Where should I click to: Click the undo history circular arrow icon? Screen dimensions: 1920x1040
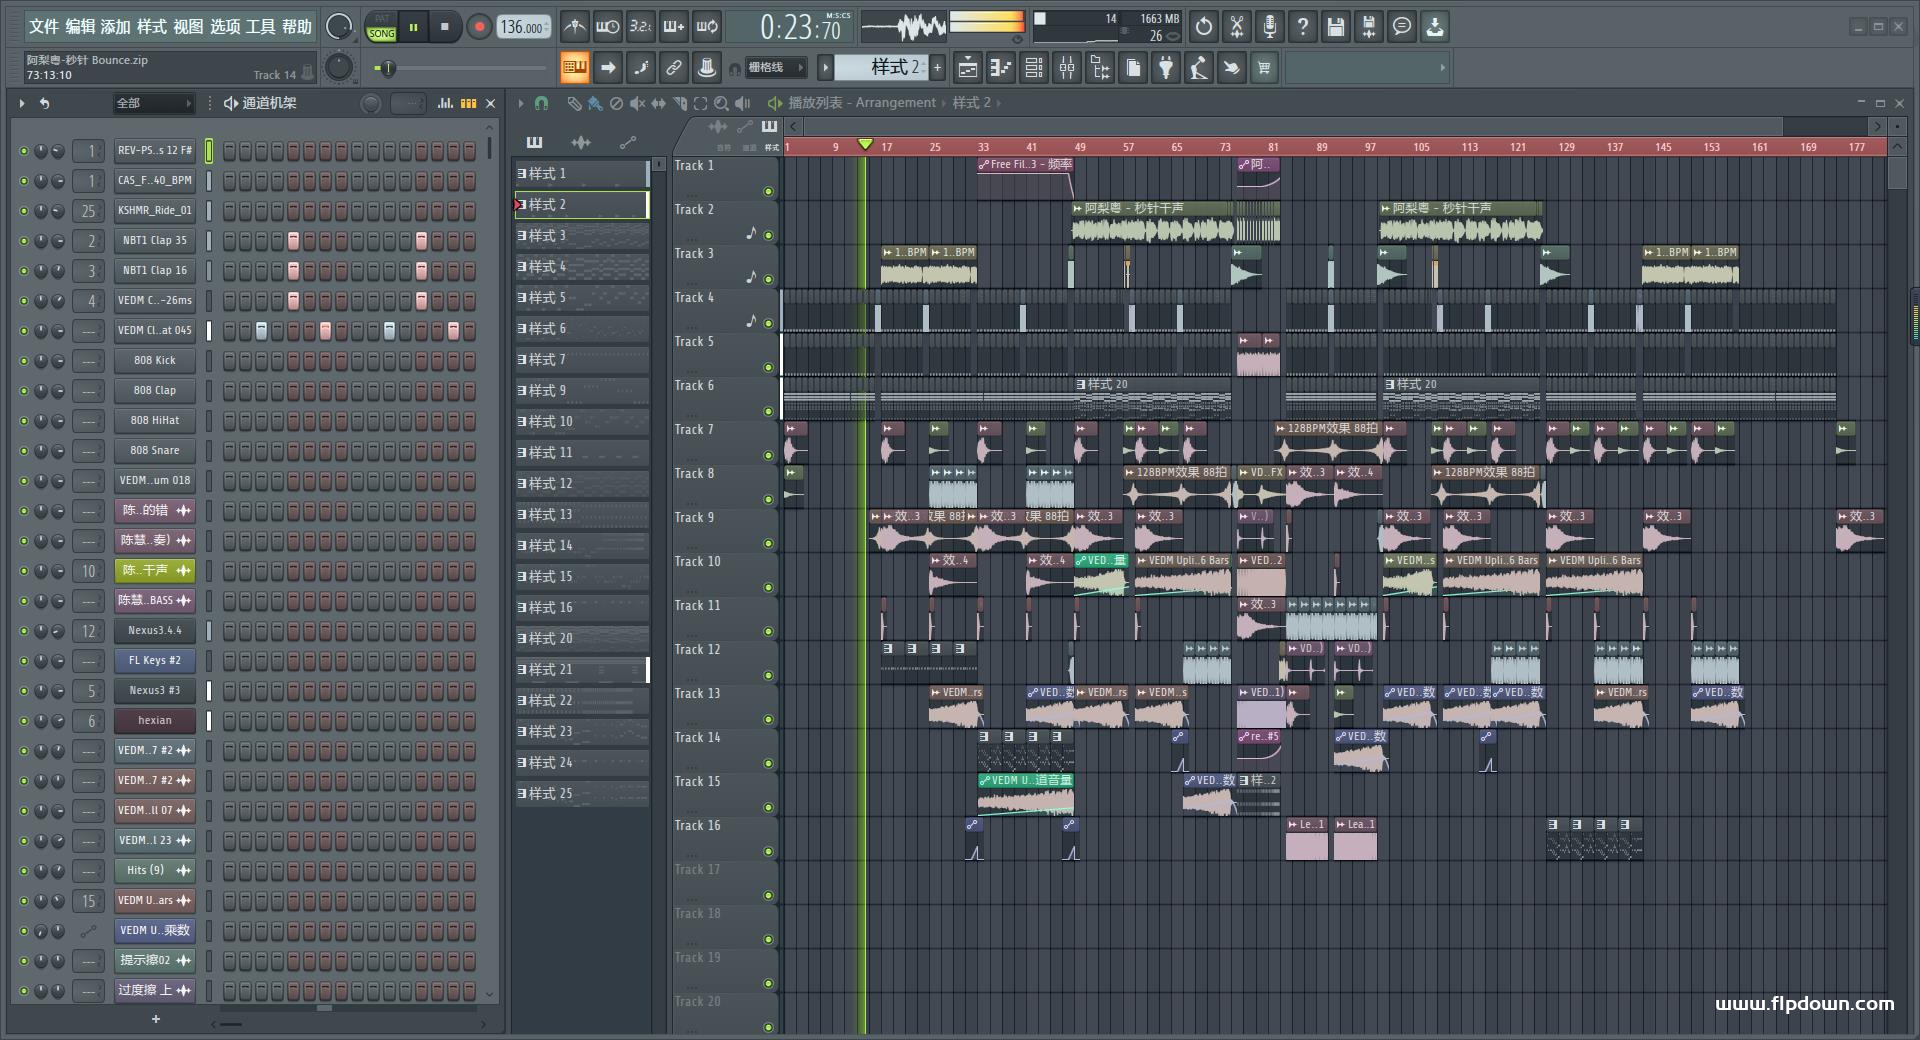click(x=1204, y=27)
